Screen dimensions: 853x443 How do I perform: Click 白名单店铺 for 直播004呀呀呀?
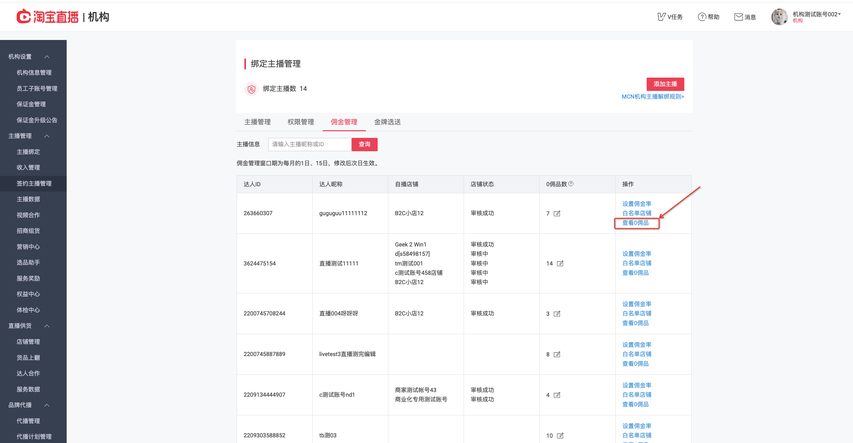coord(636,313)
